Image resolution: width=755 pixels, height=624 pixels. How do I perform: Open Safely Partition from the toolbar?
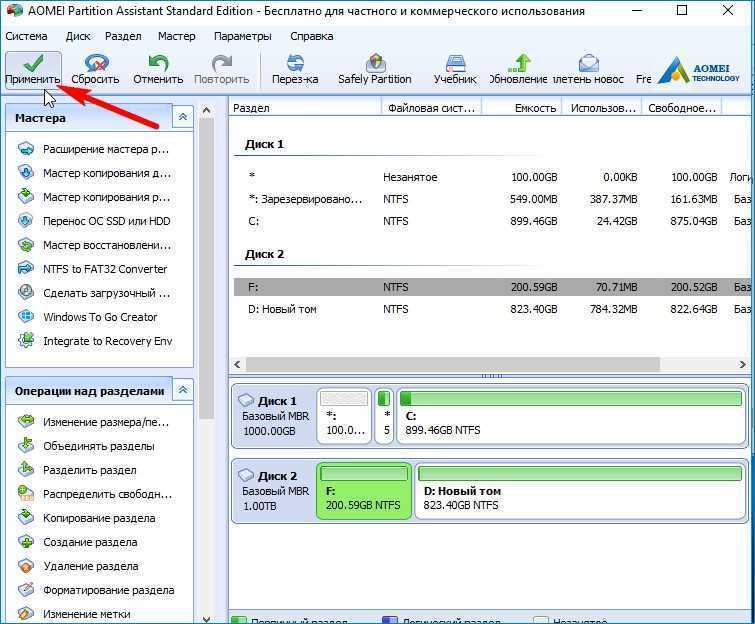pyautogui.click(x=375, y=70)
